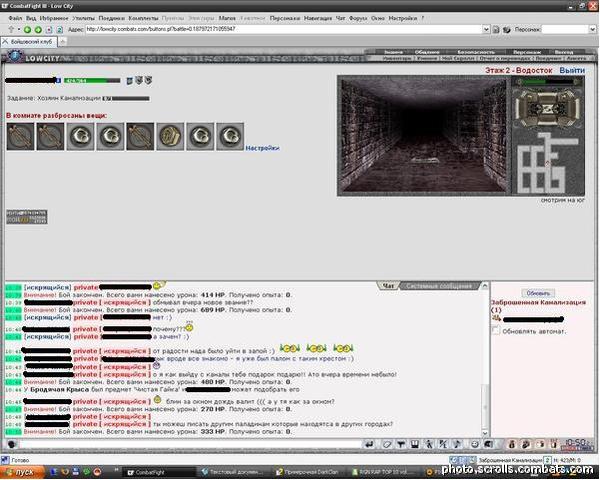Open the back button history dropdown arrow

pos(18,29)
